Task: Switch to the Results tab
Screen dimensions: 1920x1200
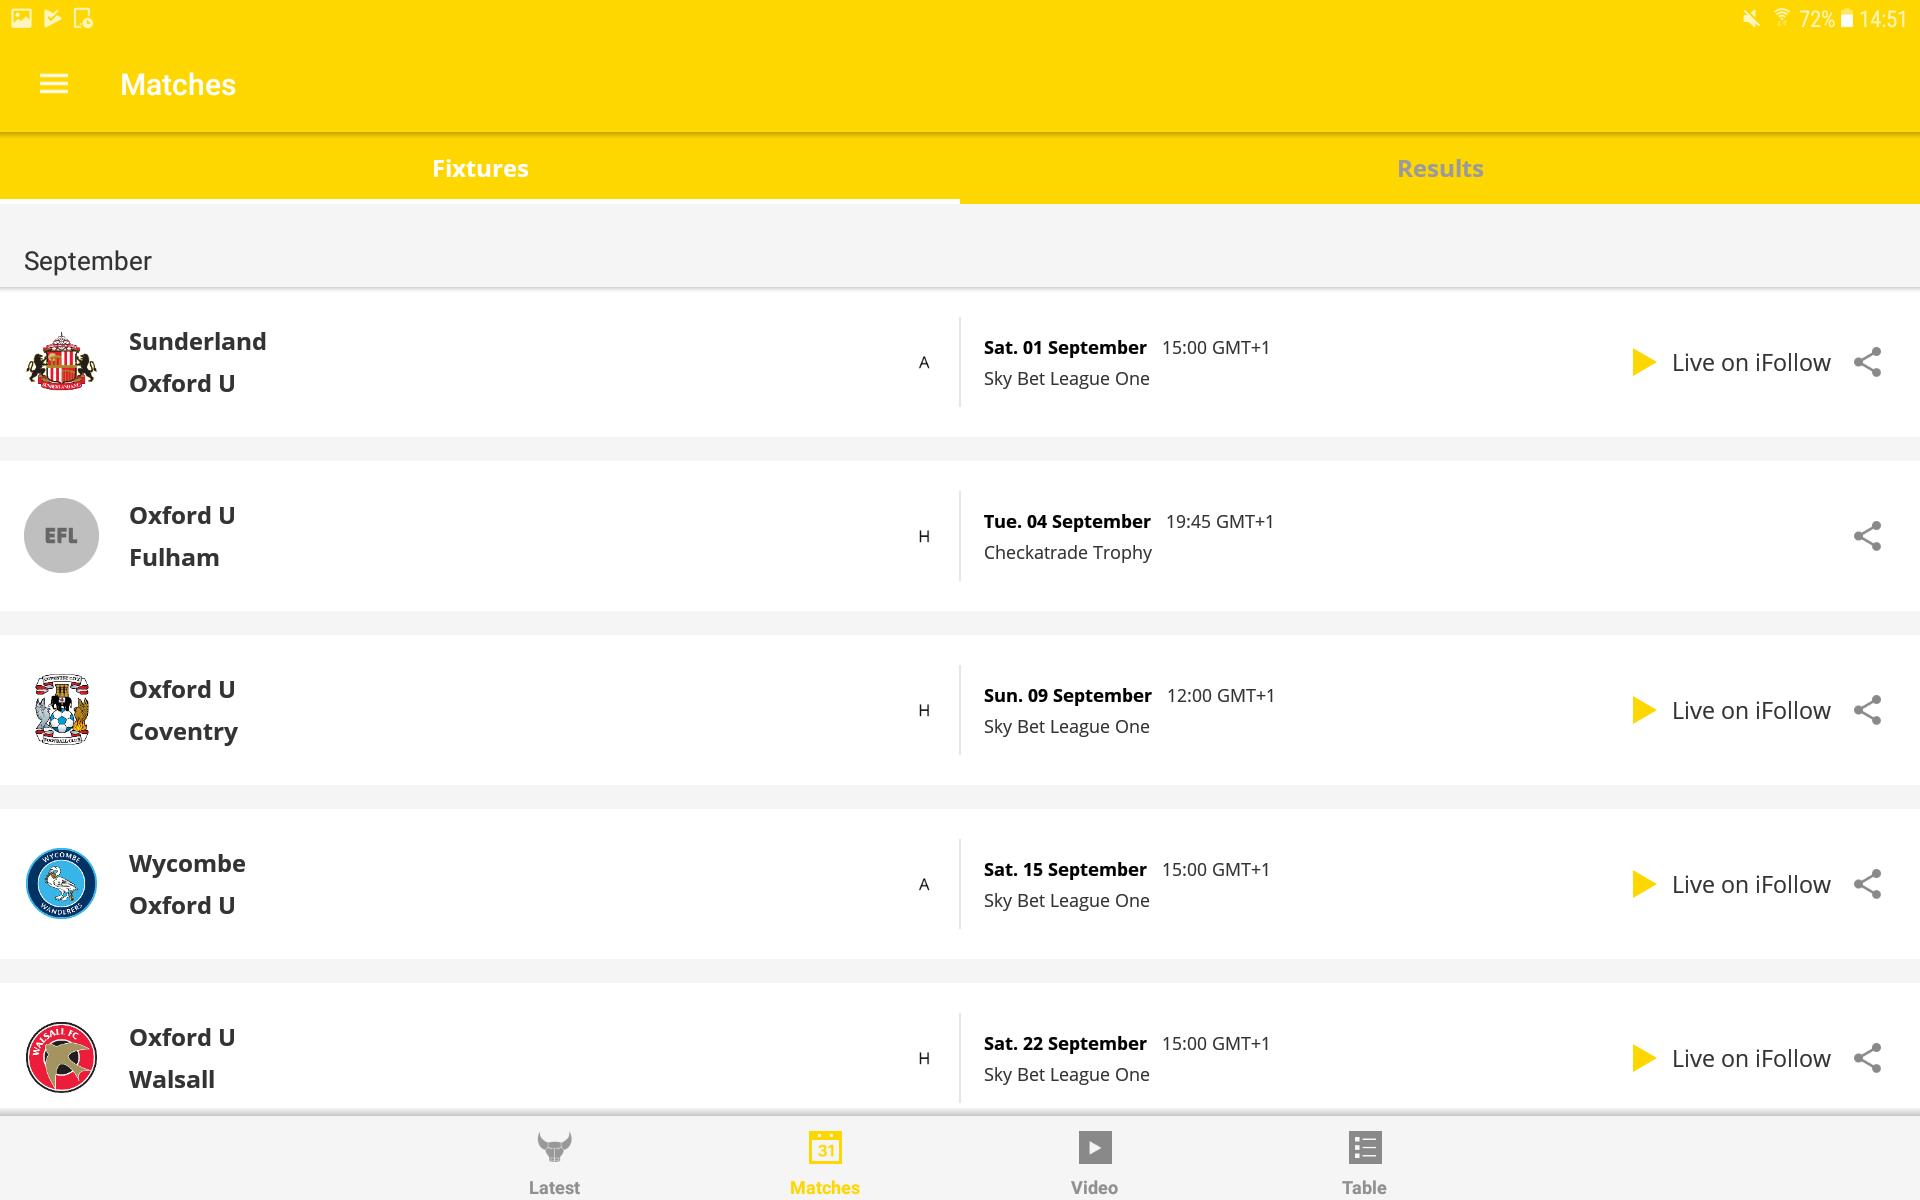Action: 1440,168
